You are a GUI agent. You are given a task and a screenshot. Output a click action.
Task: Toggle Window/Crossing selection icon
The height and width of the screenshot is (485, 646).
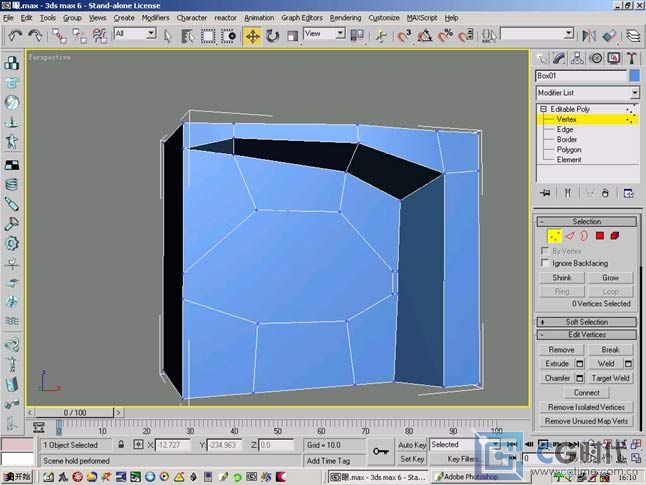click(228, 36)
